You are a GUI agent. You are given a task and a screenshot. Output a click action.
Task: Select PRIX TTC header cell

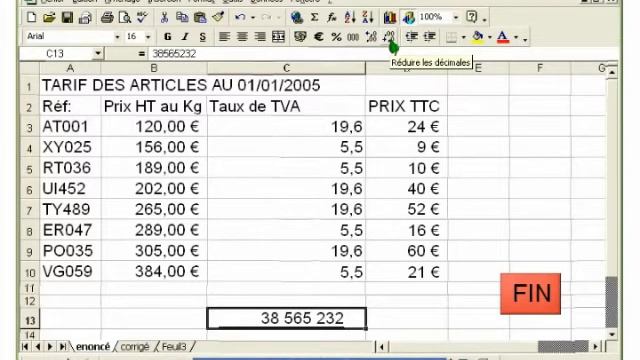[406, 106]
